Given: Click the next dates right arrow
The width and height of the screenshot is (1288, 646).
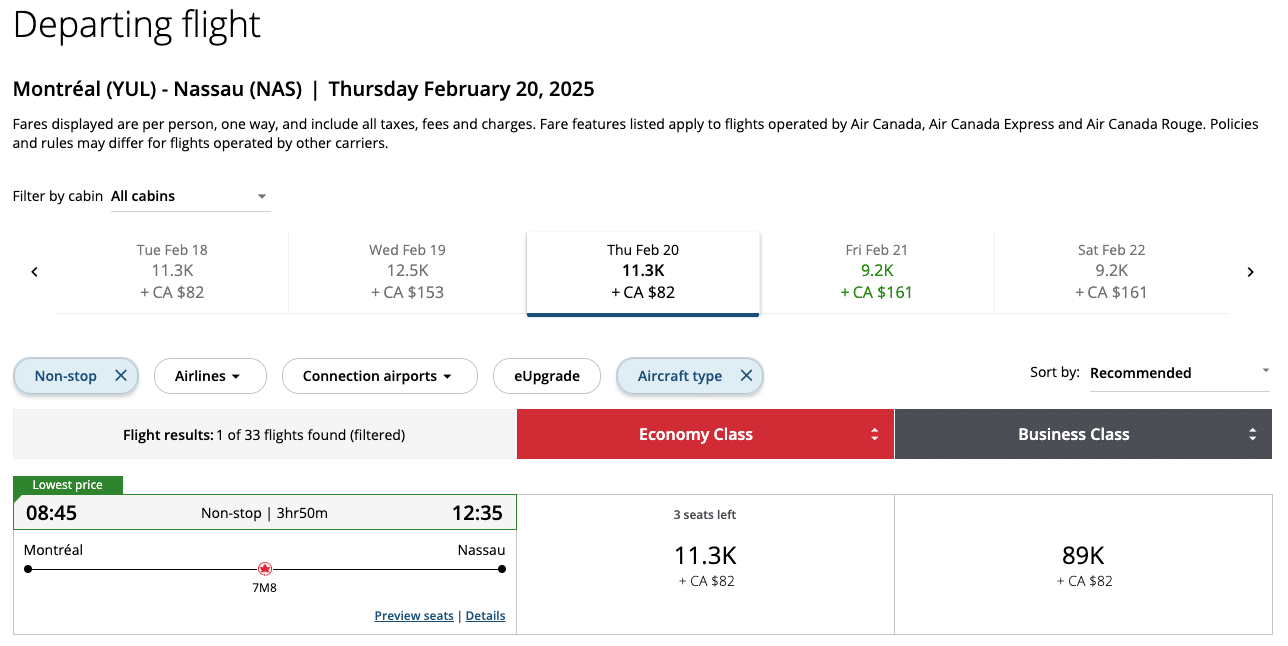Looking at the screenshot, I should (x=1250, y=272).
